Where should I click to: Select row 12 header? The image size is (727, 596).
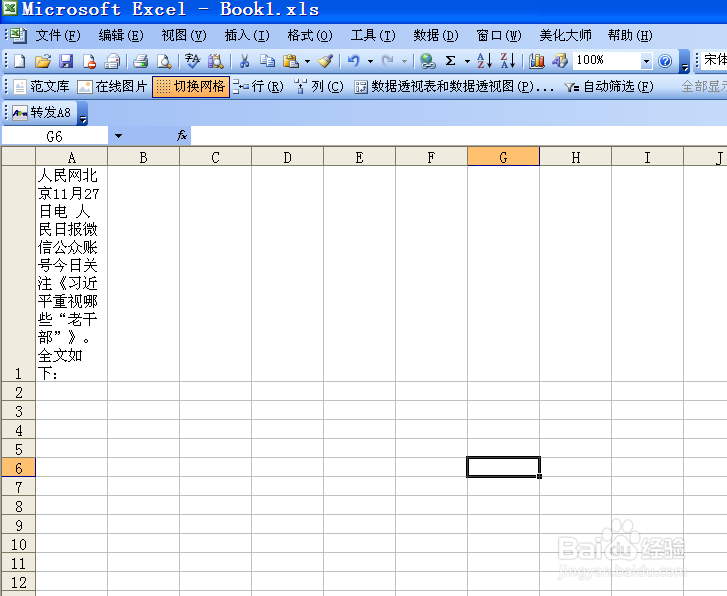[x=19, y=582]
